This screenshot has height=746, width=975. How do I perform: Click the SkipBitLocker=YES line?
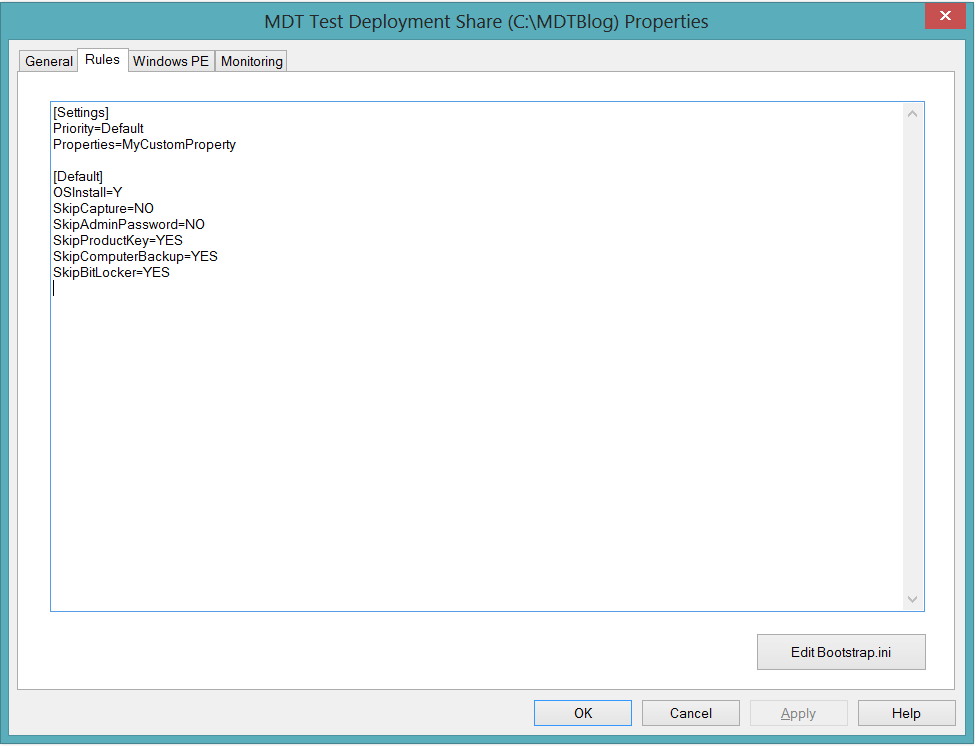coord(111,273)
